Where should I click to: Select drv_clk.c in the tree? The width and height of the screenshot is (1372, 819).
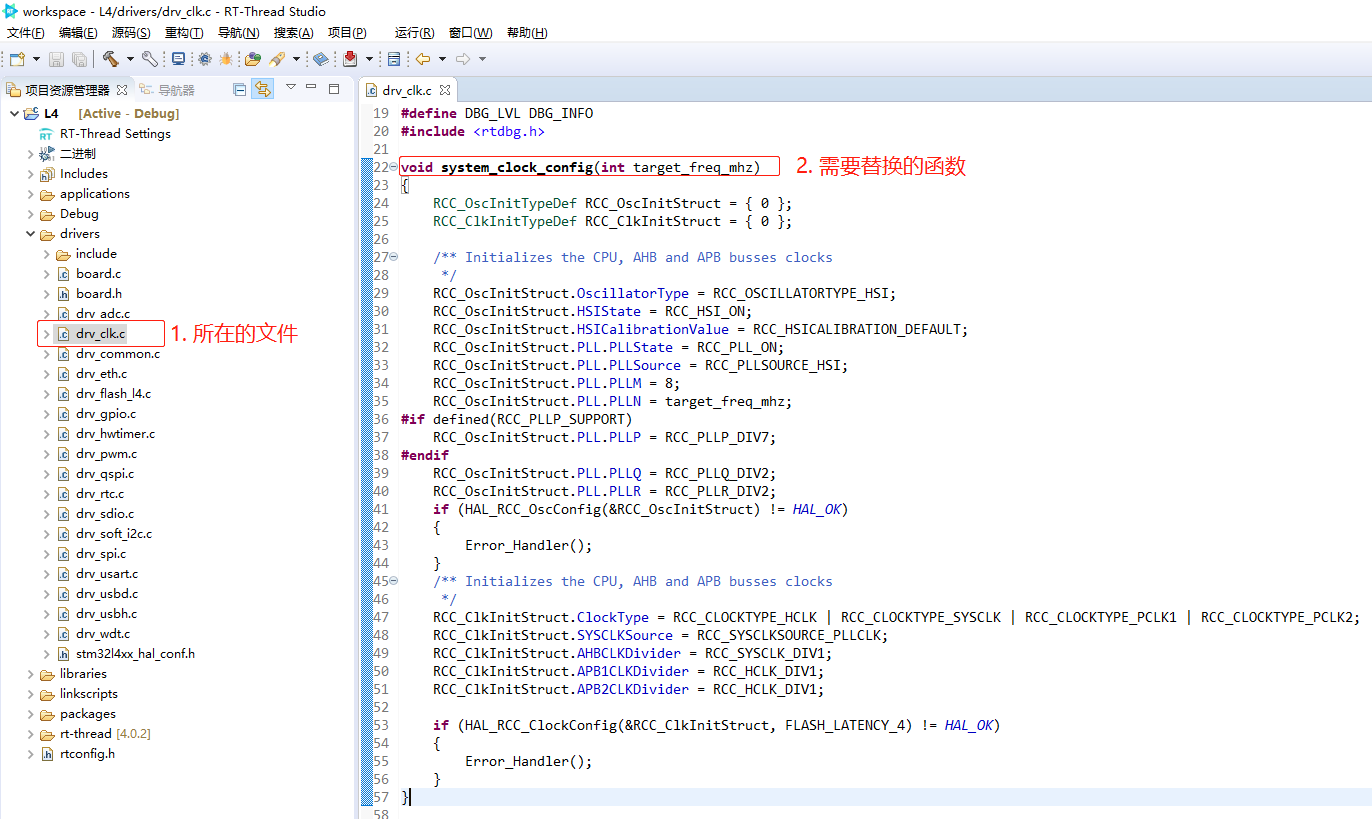[x=100, y=334]
